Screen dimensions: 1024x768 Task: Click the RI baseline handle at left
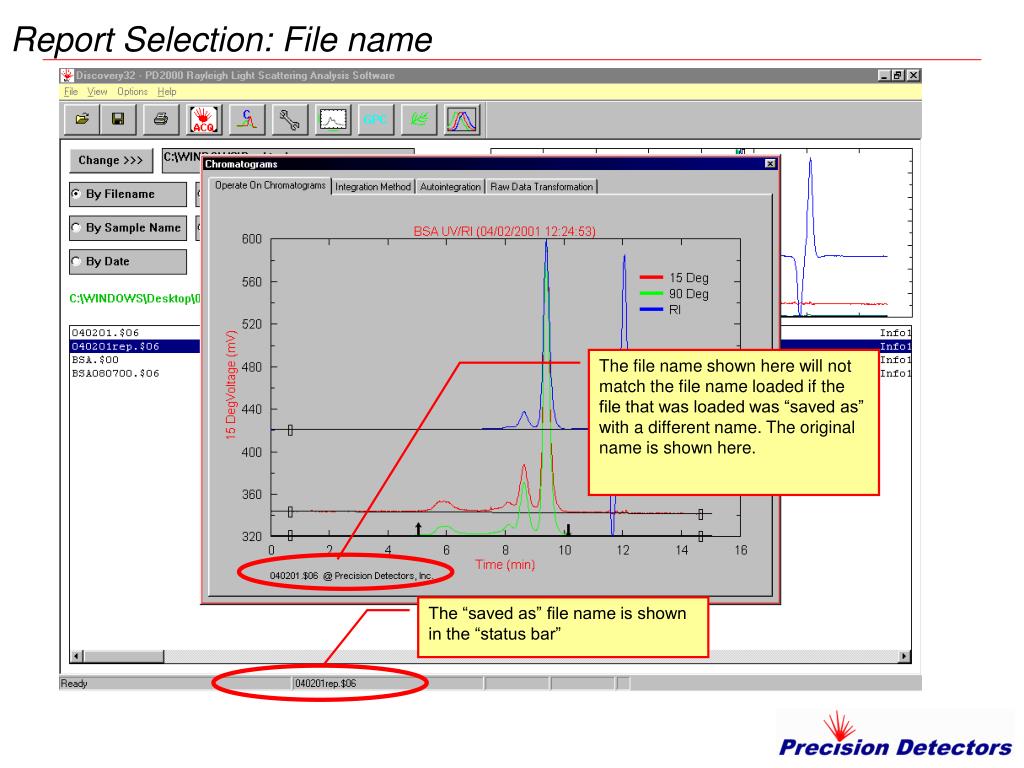click(290, 430)
